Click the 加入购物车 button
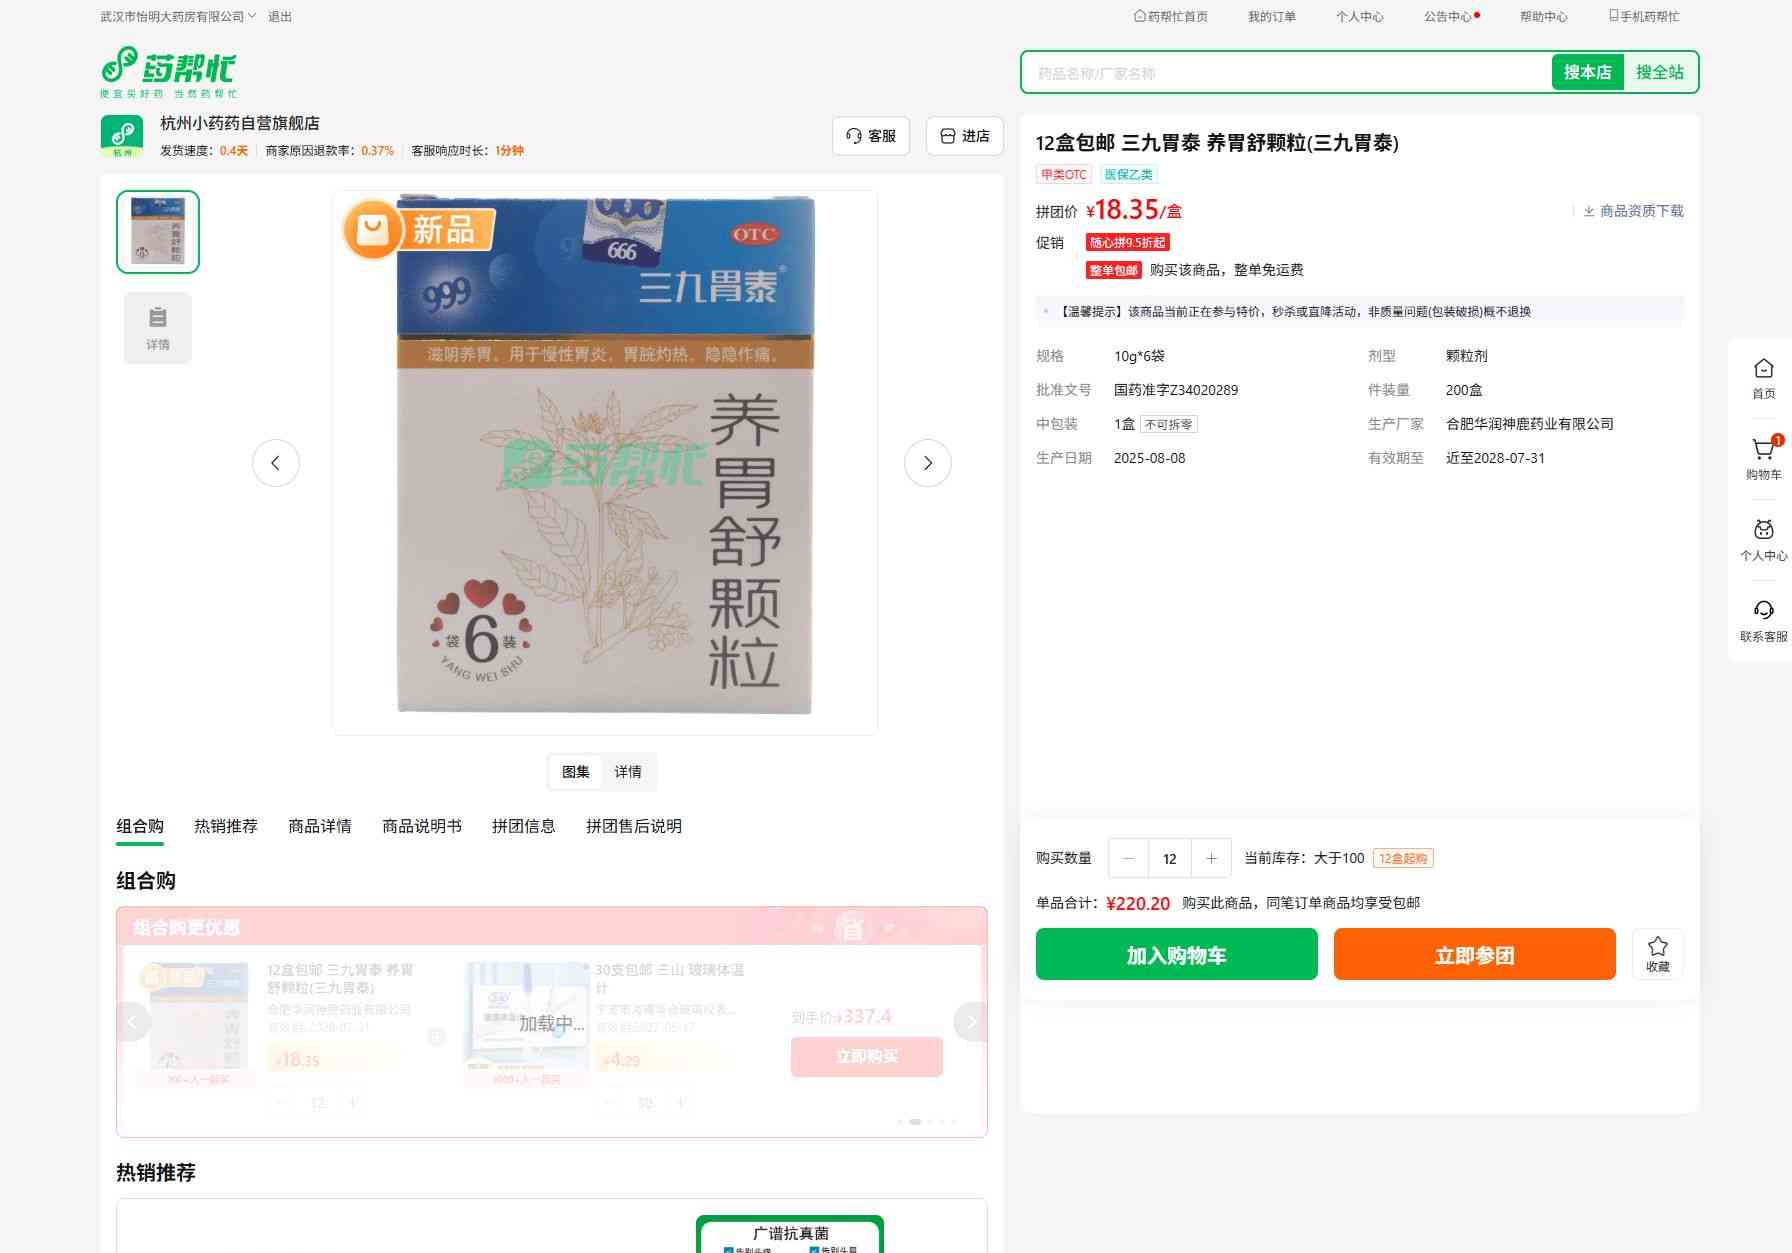The width and height of the screenshot is (1792, 1253). [x=1176, y=955]
